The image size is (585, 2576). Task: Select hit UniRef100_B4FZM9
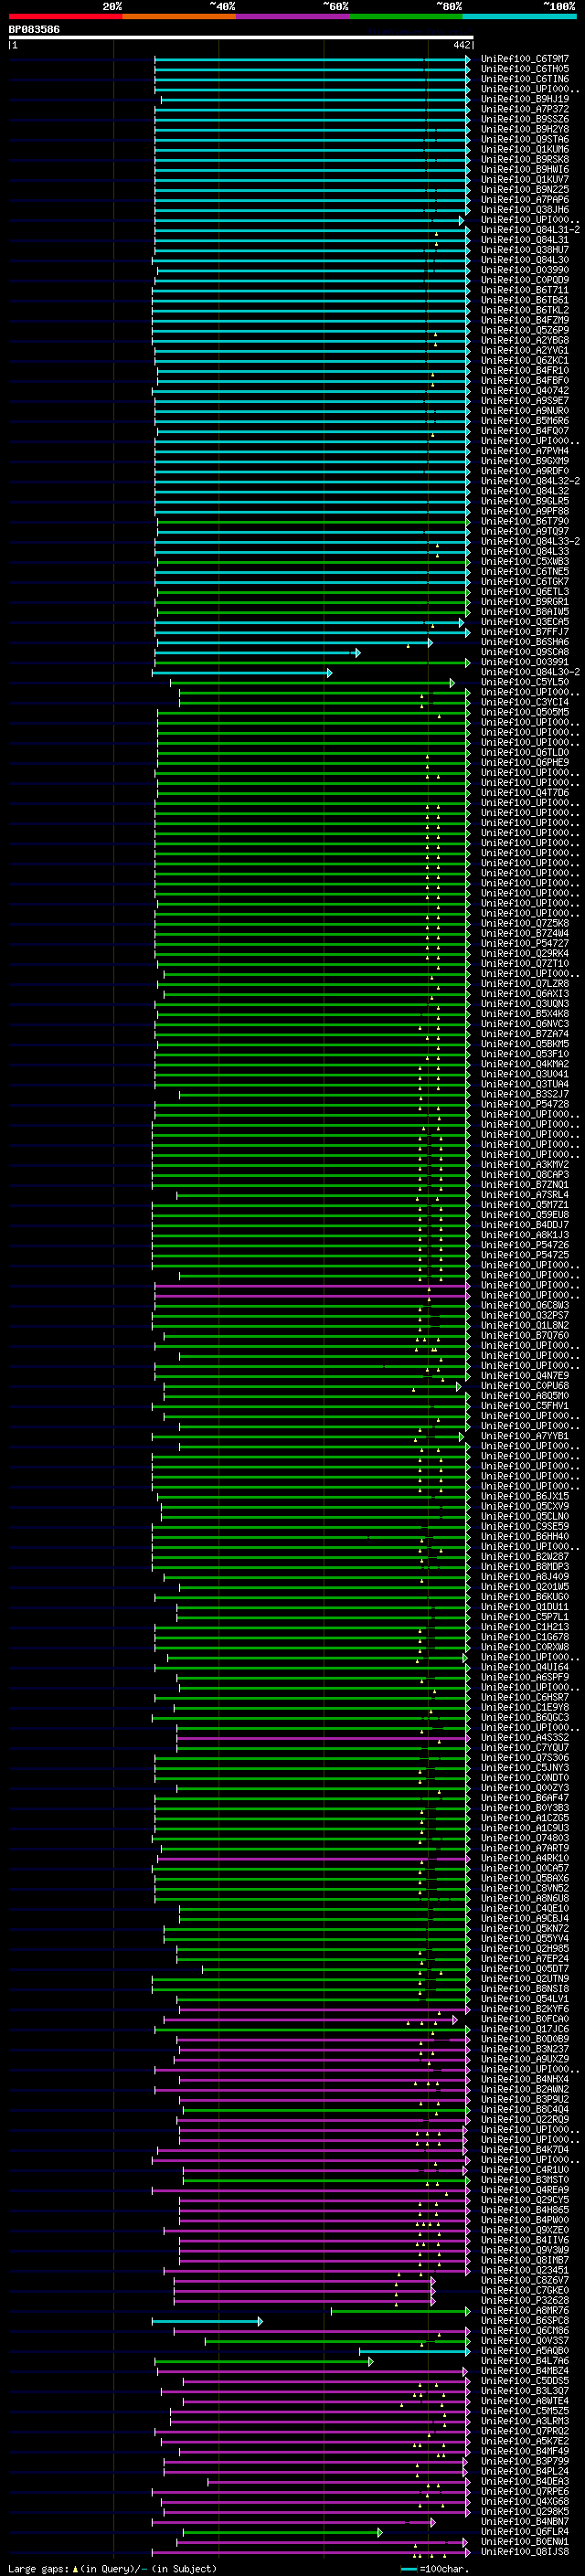524,320
